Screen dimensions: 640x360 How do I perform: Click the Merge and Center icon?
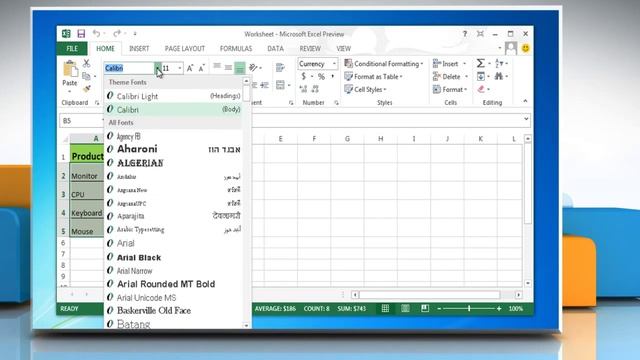point(280,85)
